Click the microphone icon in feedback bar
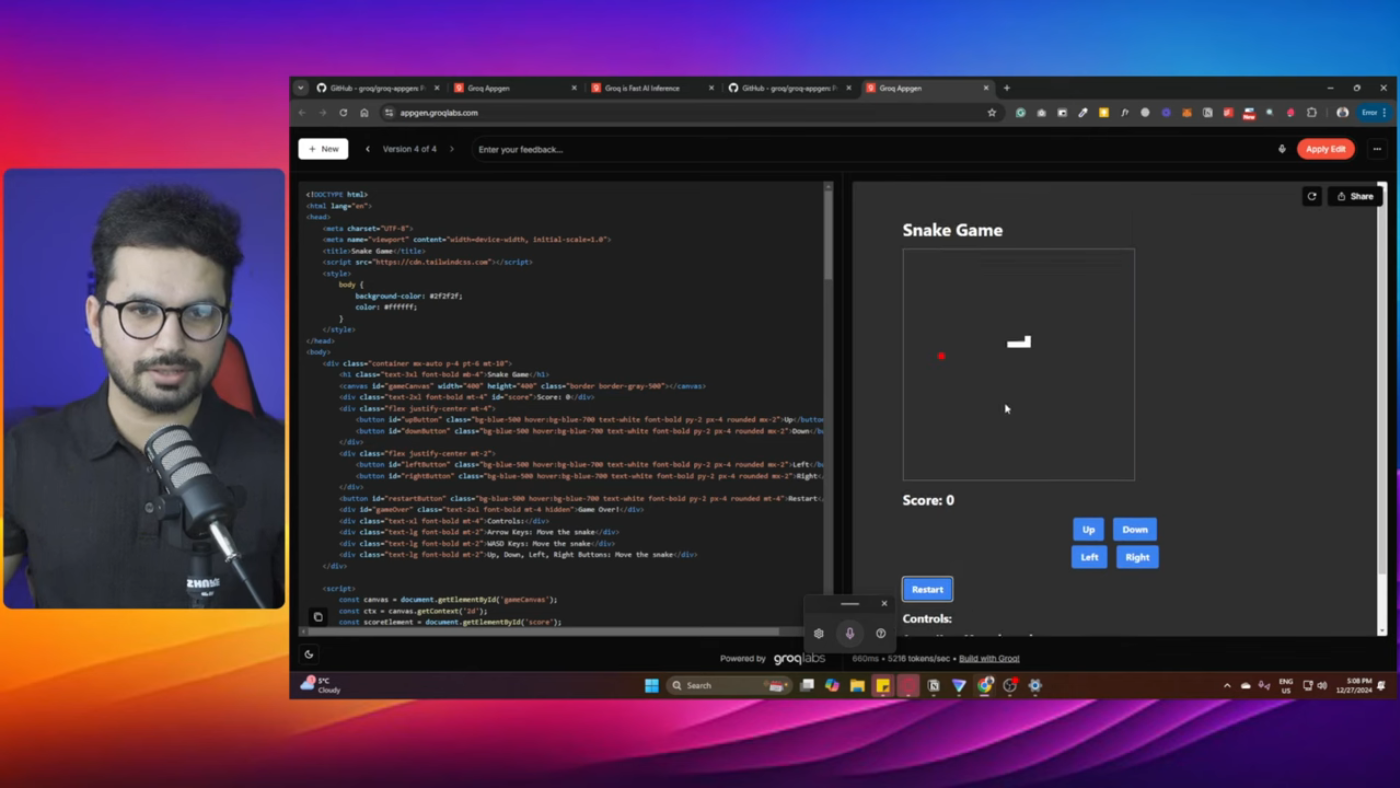 pyautogui.click(x=1282, y=149)
